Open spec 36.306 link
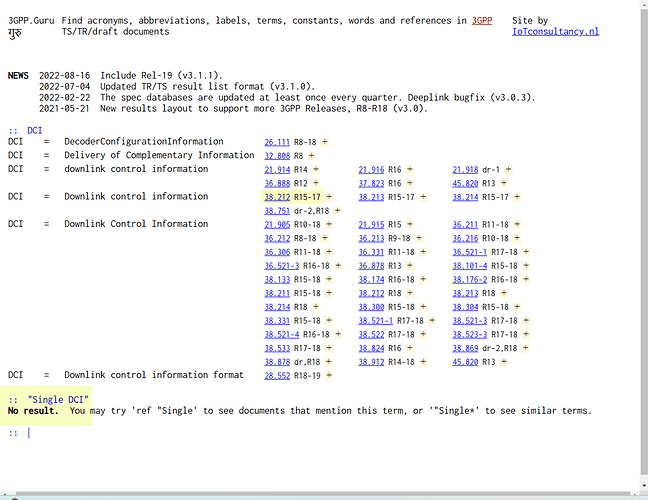The image size is (648, 500). [277, 252]
